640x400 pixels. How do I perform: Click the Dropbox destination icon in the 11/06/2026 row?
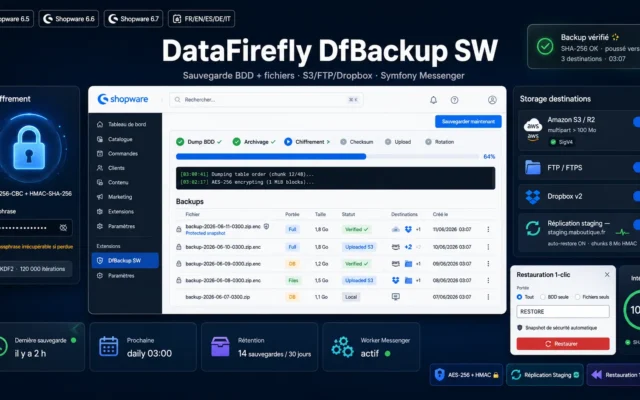click(408, 229)
